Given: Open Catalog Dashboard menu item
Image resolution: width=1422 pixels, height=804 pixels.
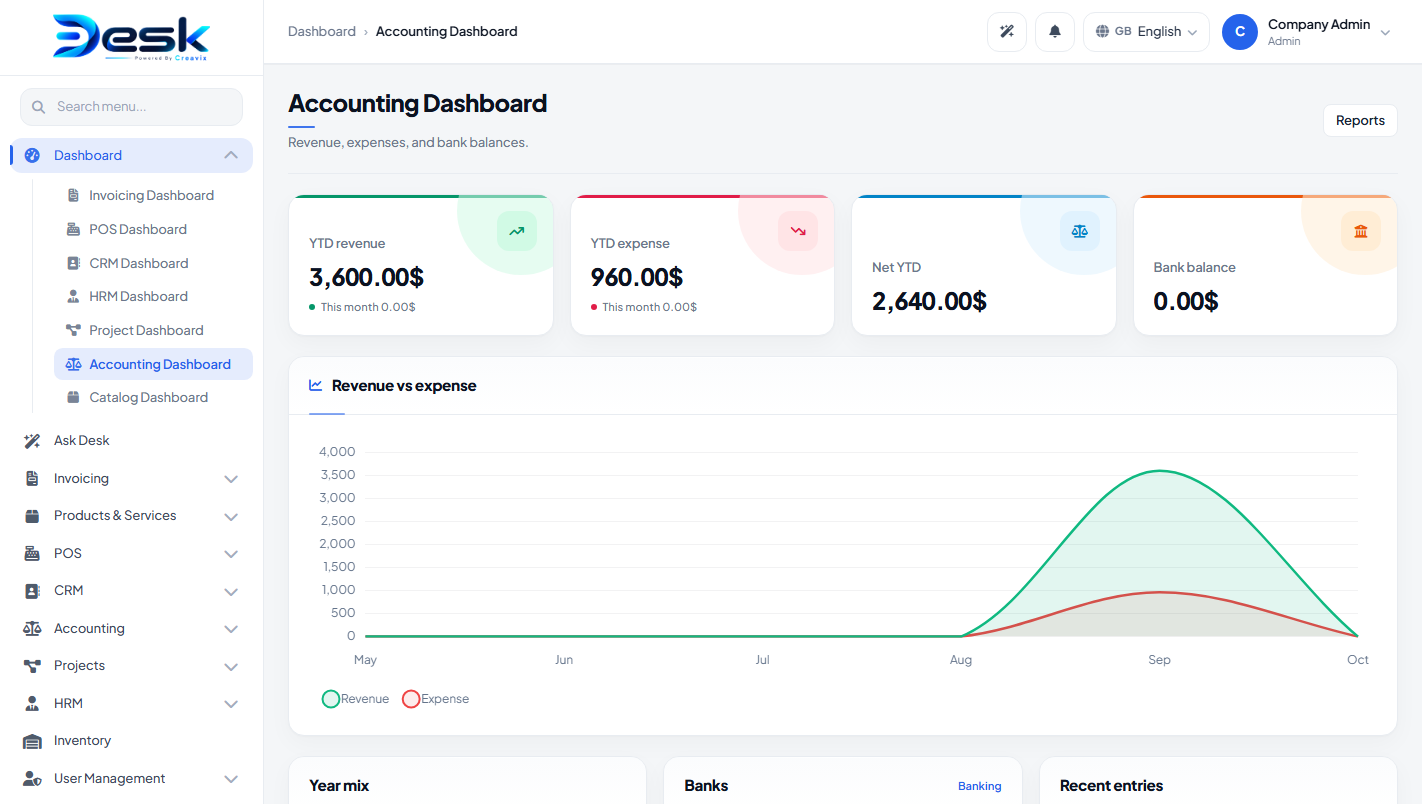Looking at the screenshot, I should pos(153,397).
